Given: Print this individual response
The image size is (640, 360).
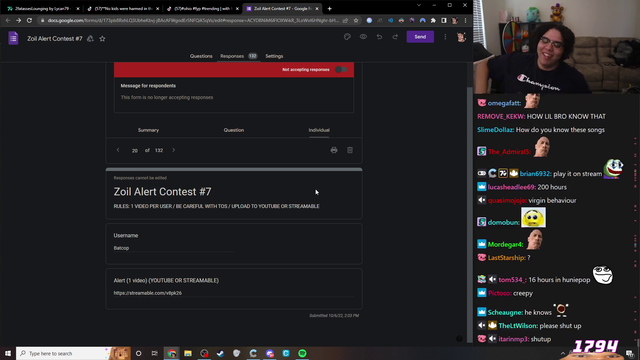Looking at the screenshot, I should 334,150.
